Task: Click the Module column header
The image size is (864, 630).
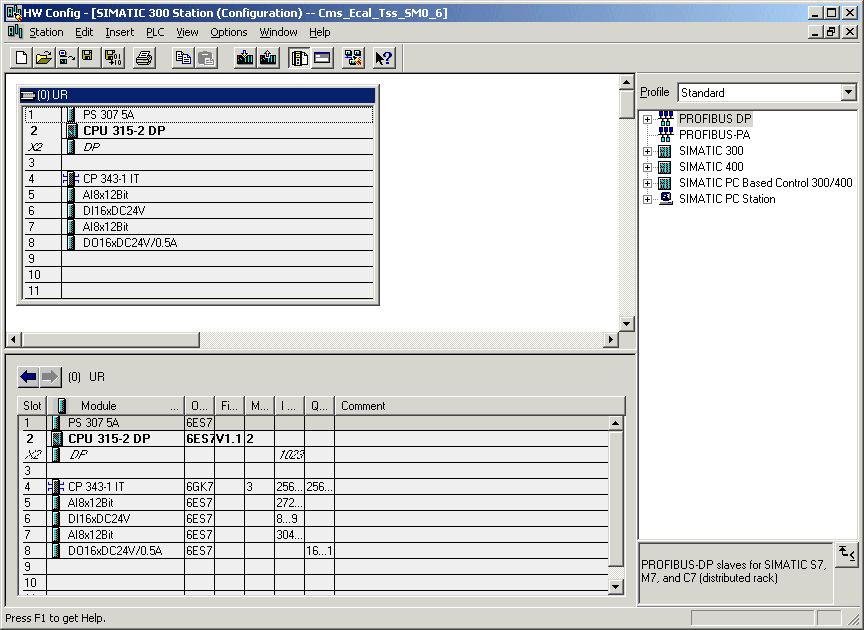Action: 116,406
